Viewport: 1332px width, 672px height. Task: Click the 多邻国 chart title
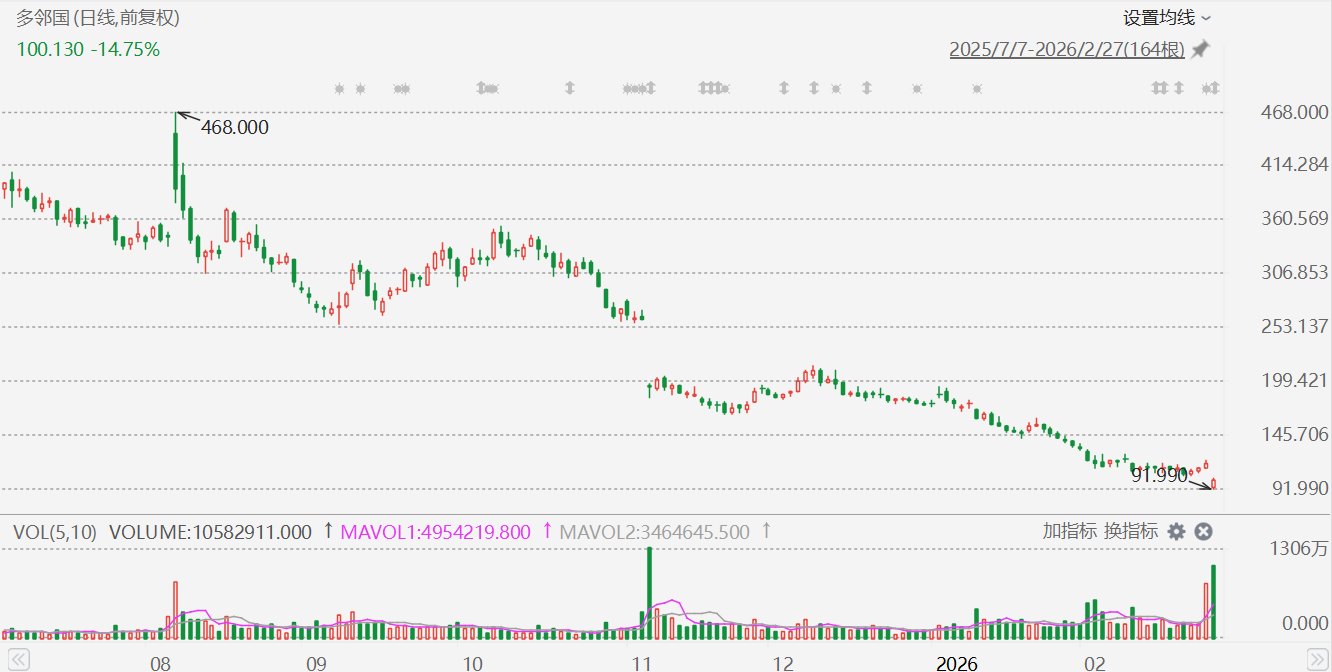pos(40,17)
